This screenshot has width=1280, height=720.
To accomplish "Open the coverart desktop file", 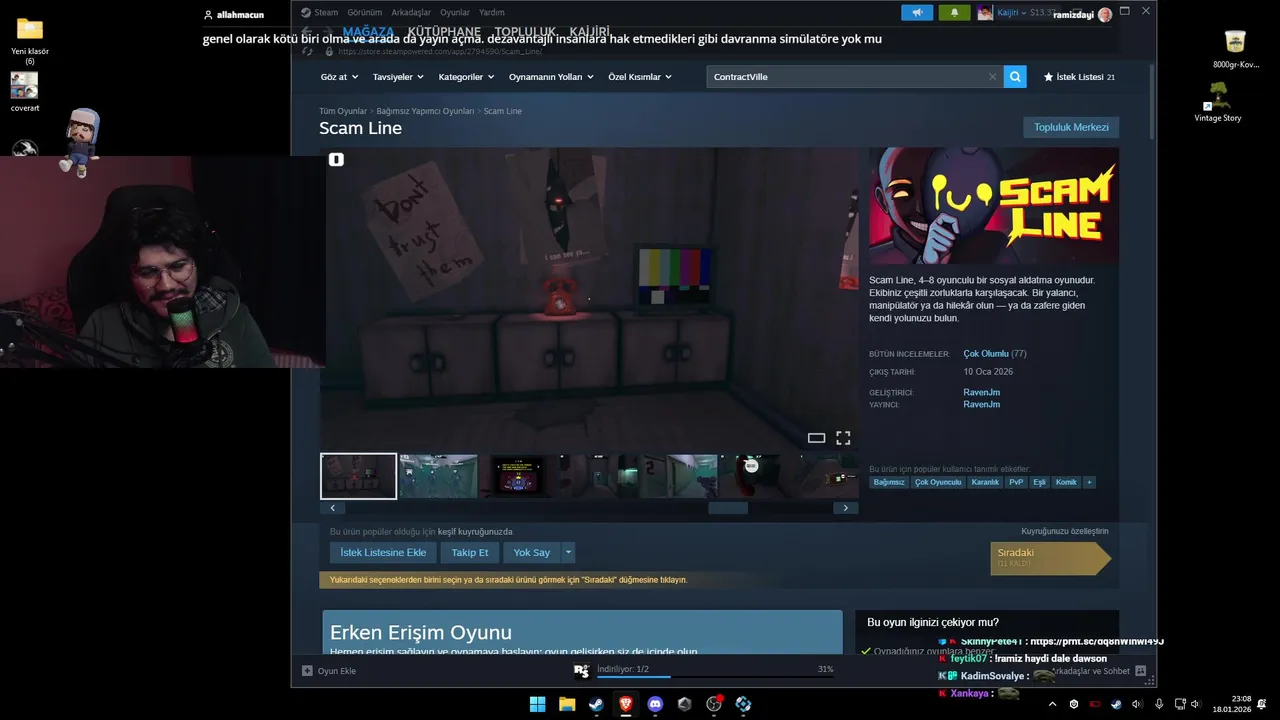I will pyautogui.click(x=25, y=92).
